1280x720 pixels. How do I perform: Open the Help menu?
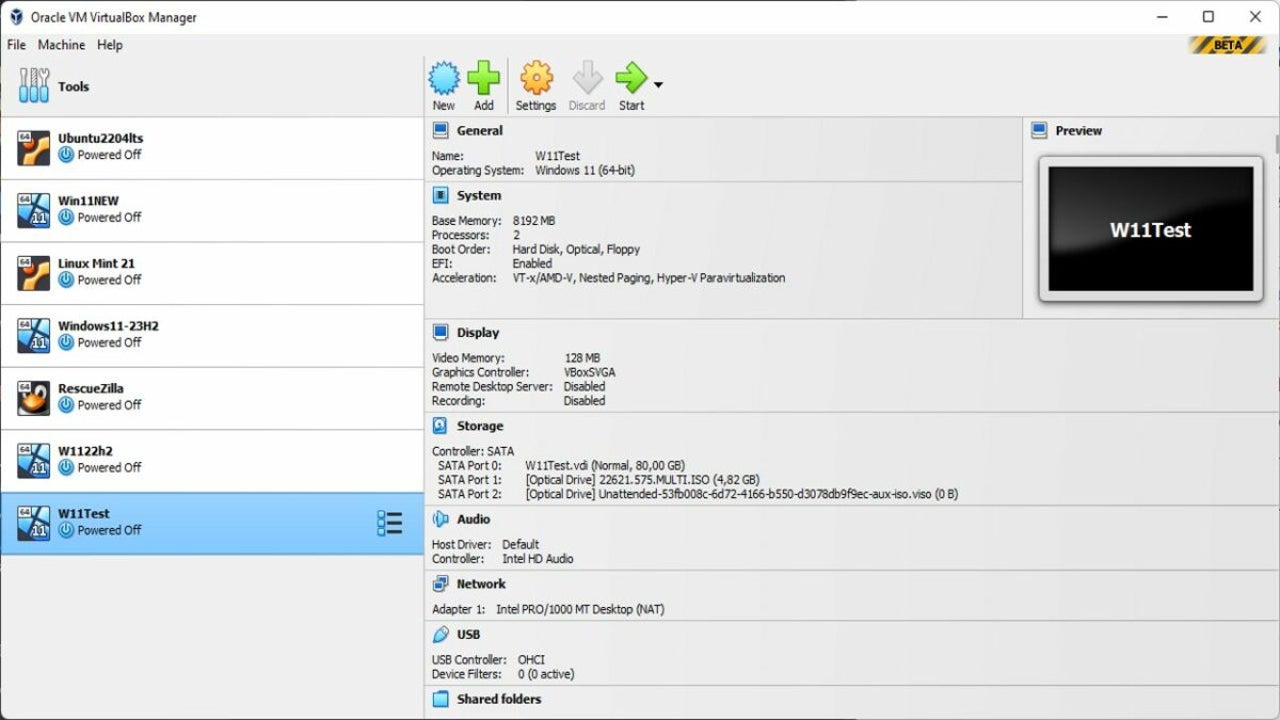click(110, 45)
